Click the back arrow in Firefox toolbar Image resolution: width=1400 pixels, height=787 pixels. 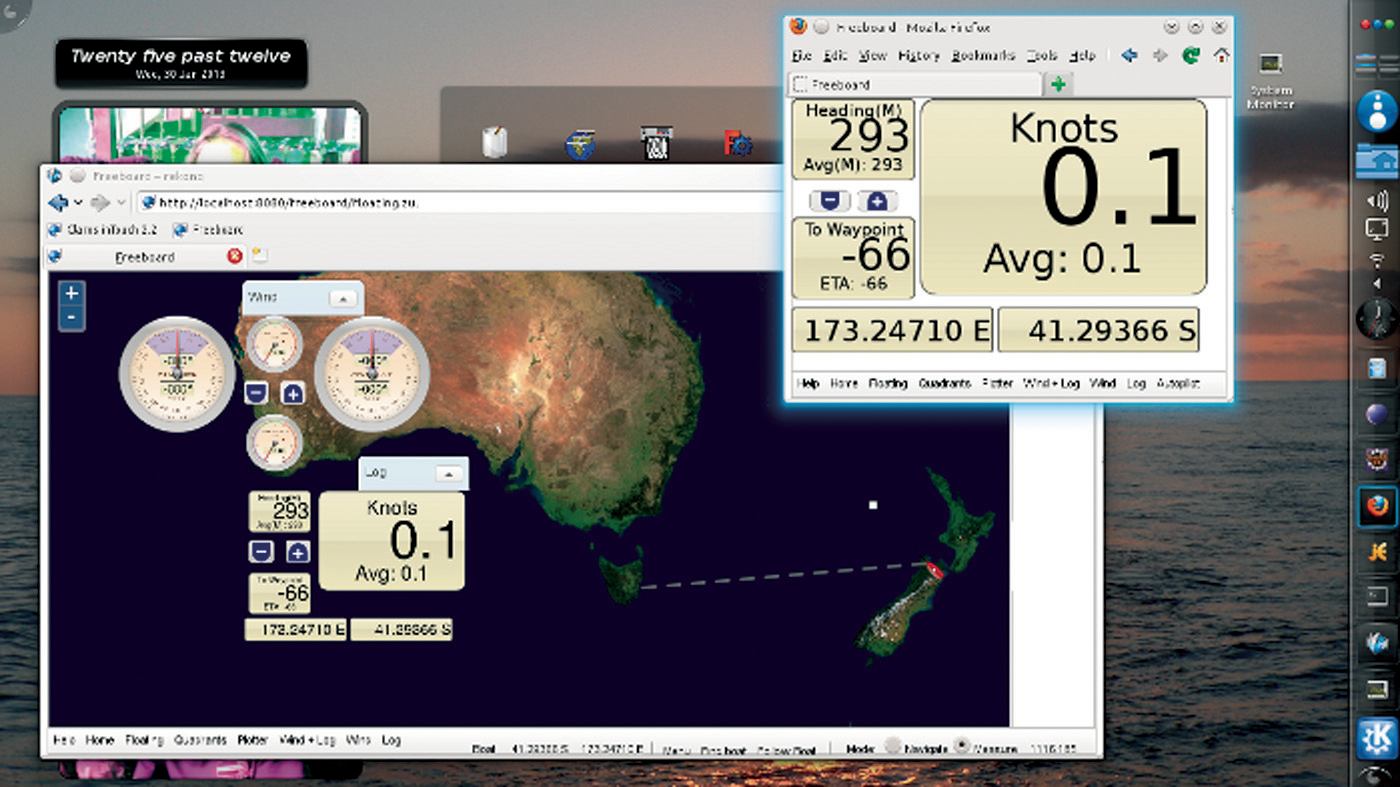point(1129,56)
